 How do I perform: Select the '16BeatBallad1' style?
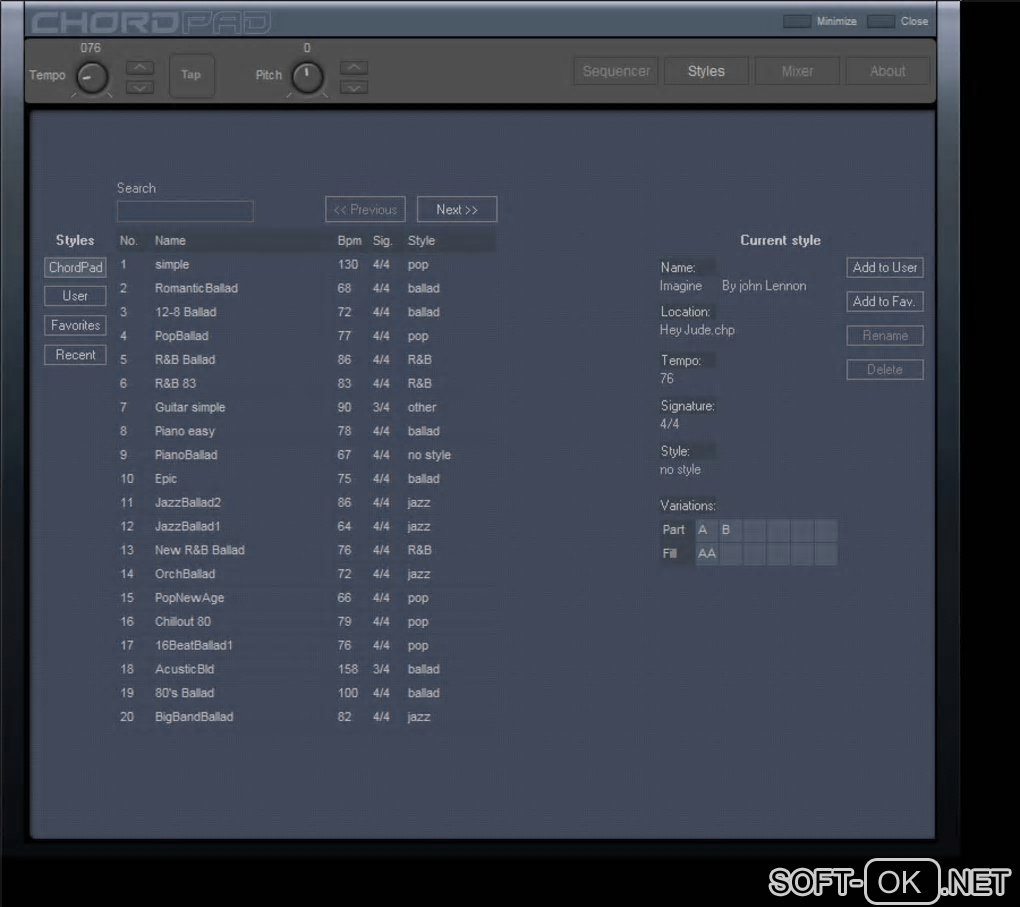306,645
